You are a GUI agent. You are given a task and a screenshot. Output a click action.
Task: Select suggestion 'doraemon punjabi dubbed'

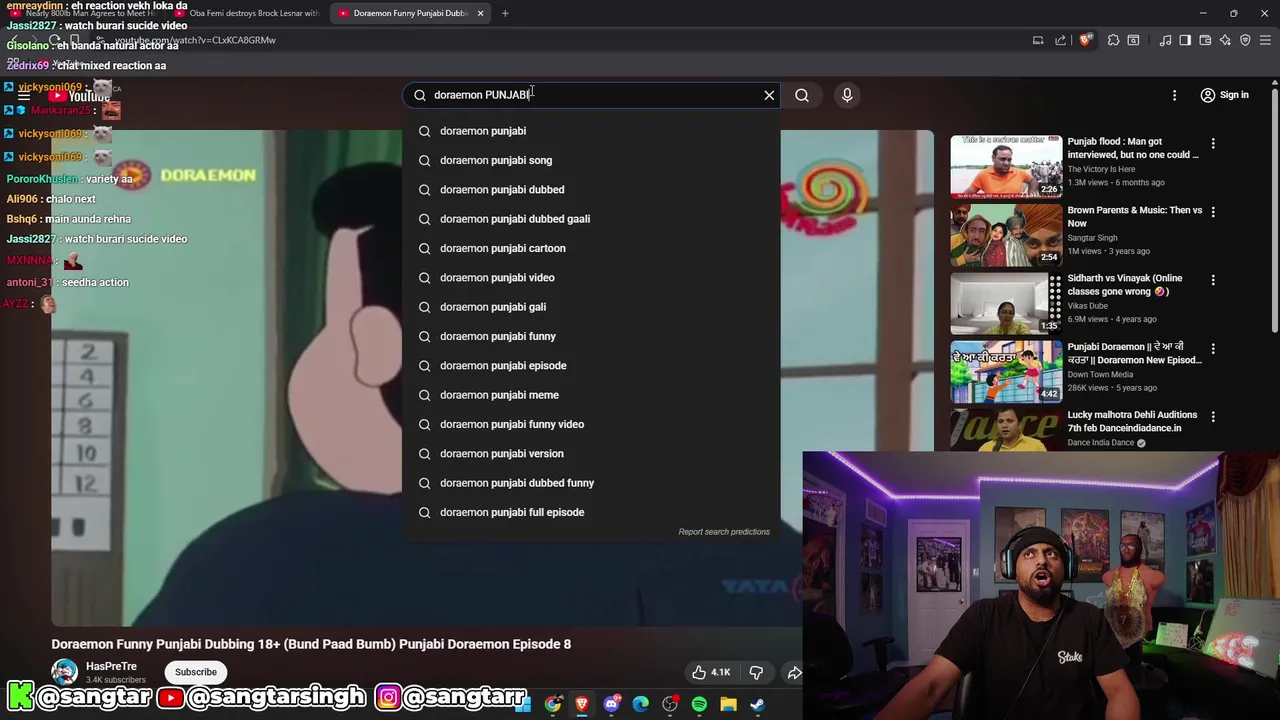(591, 190)
